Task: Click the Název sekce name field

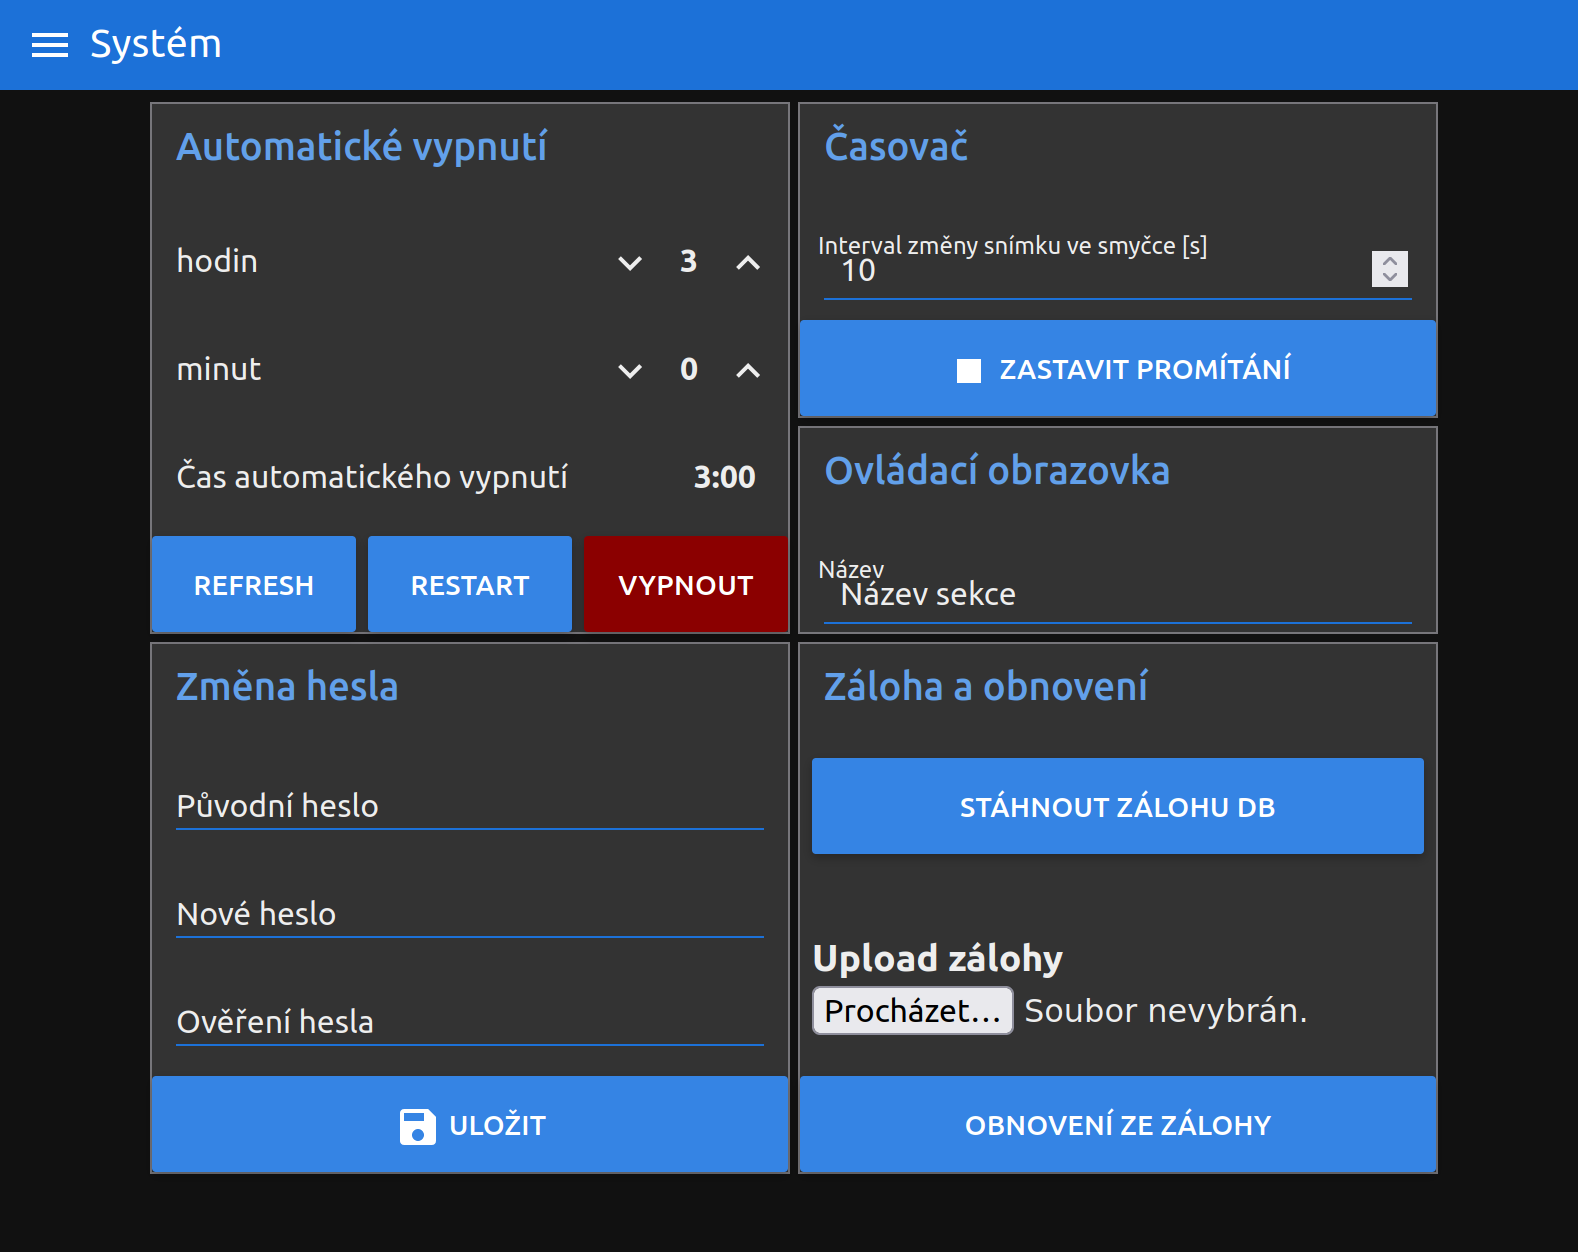Action: pyautogui.click(x=1117, y=596)
